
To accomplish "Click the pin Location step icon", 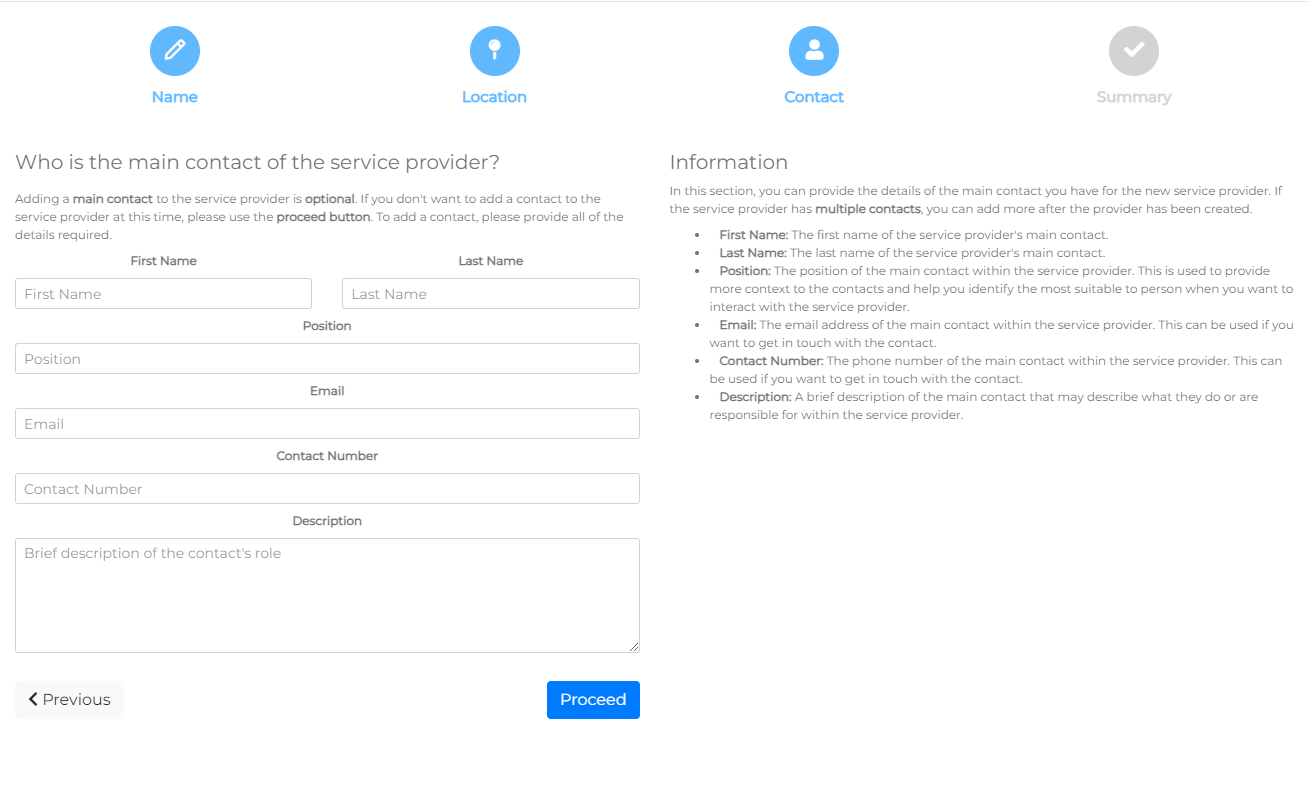I will point(494,51).
